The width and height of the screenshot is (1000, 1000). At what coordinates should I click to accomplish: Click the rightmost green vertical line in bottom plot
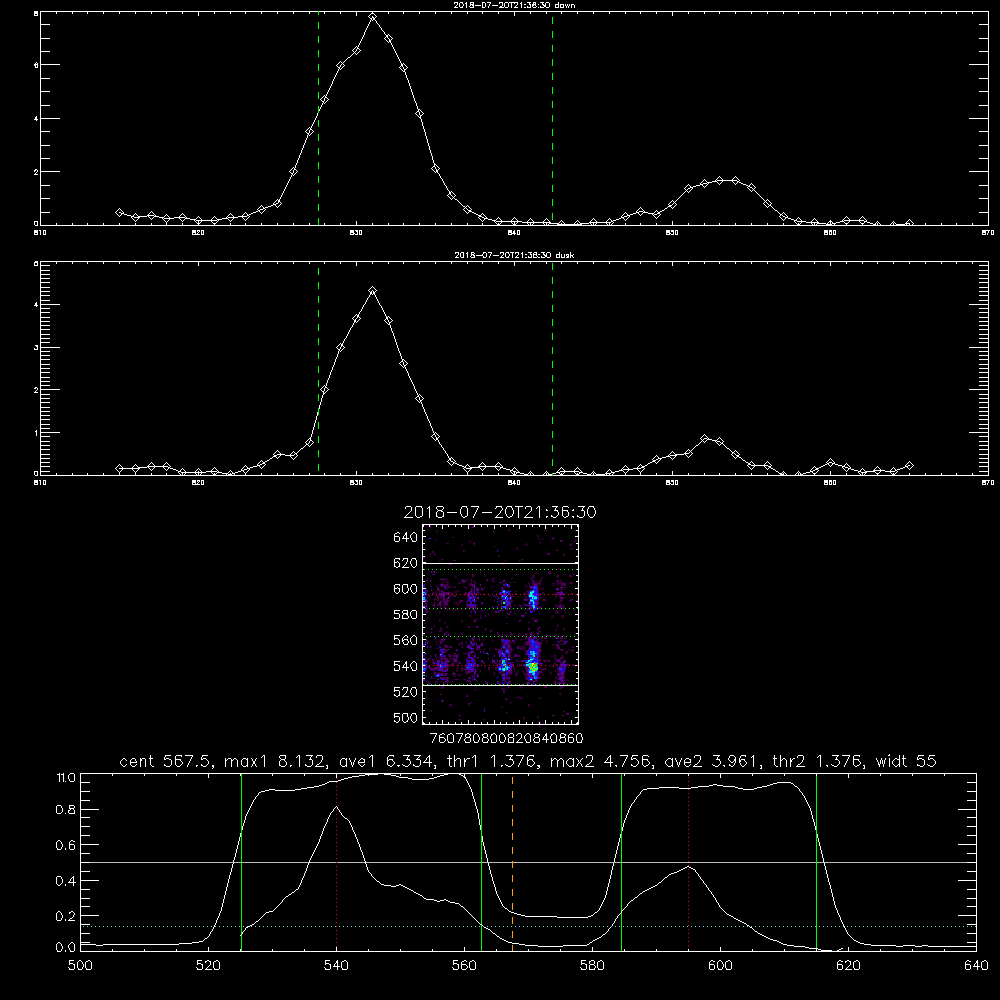[816, 861]
